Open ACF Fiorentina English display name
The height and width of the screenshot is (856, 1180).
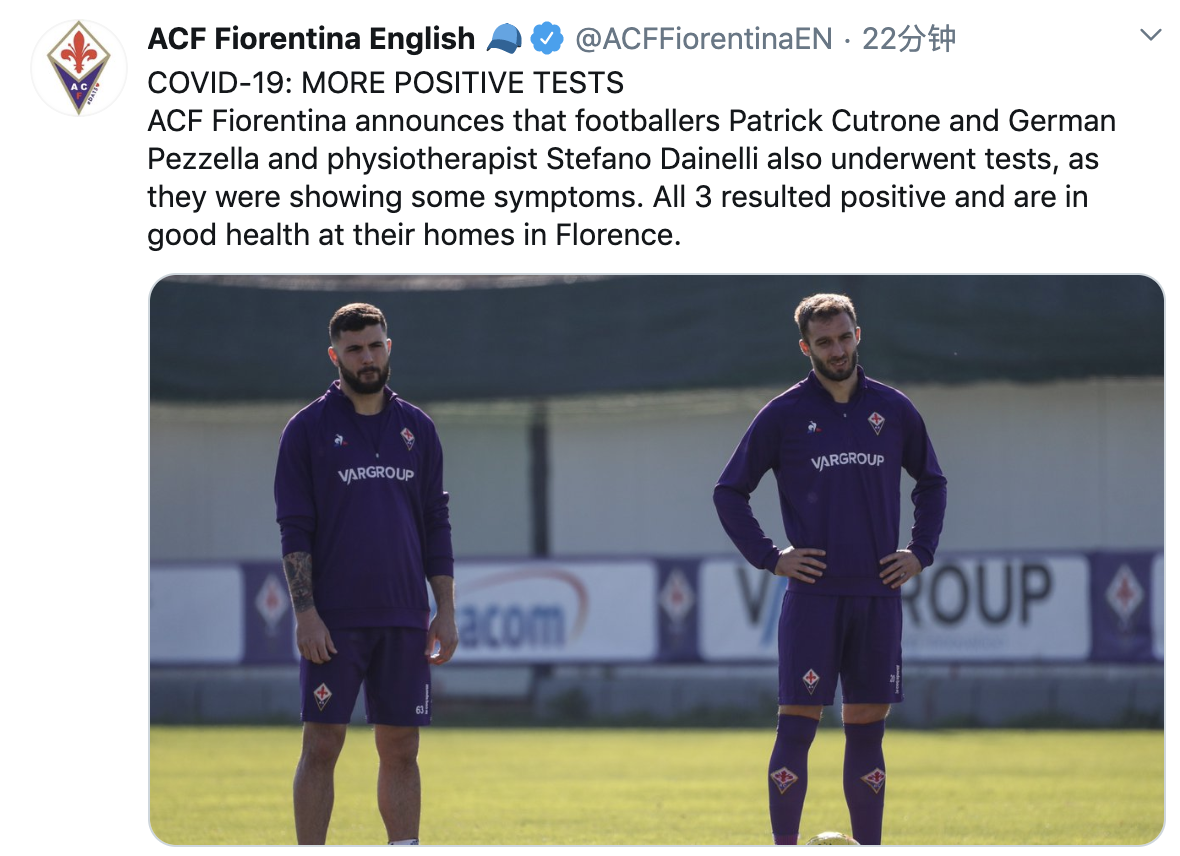pos(311,40)
